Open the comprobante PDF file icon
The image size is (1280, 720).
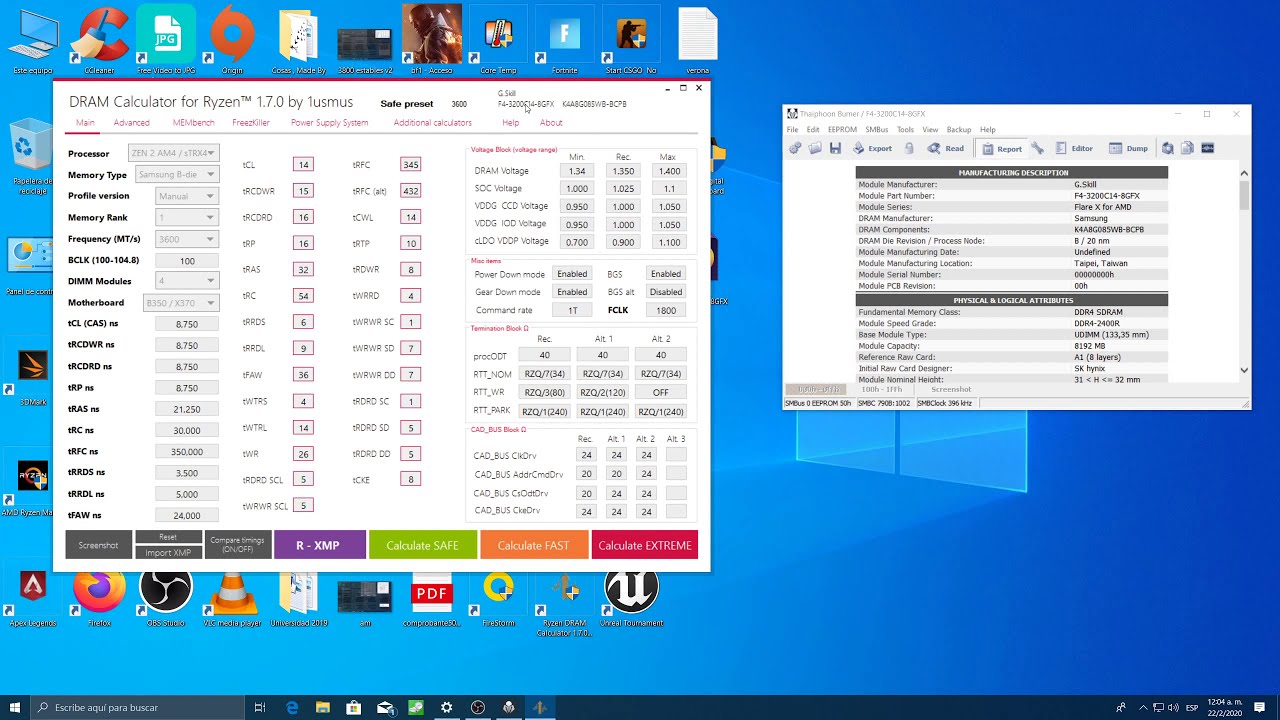(x=432, y=598)
